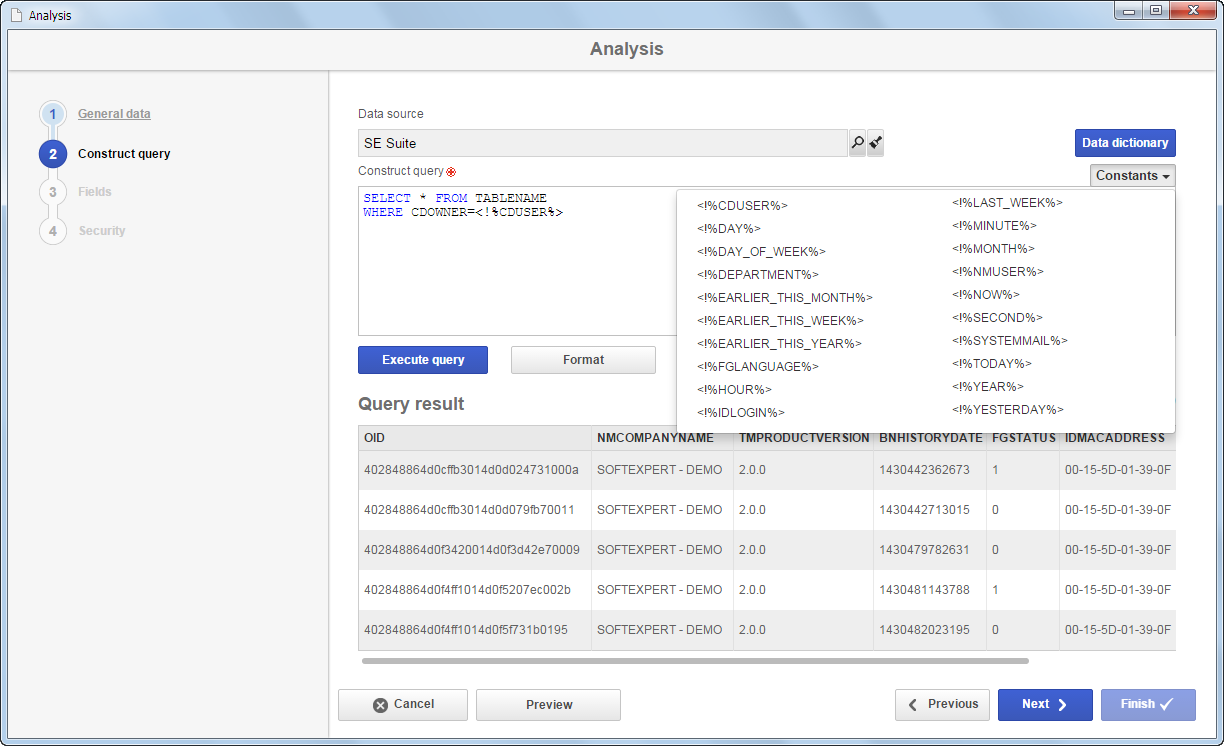The image size is (1224, 746).
Task: Click the Preview button
Action: [549, 705]
